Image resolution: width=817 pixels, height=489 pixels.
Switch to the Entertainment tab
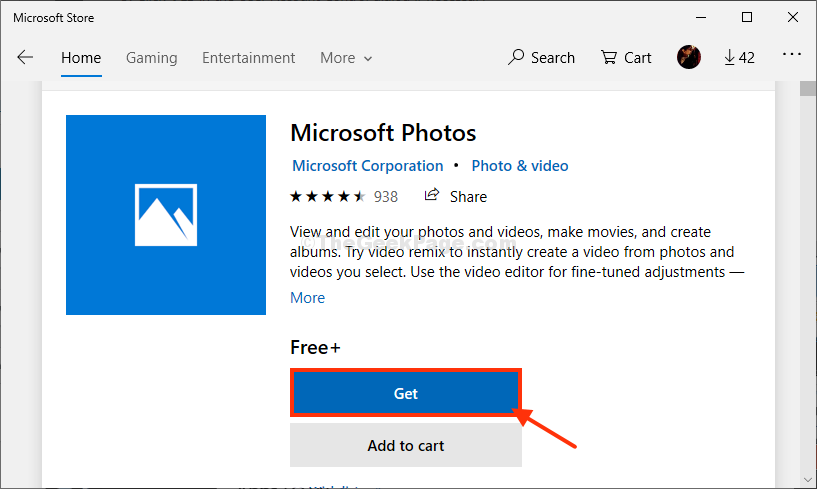pyautogui.click(x=249, y=58)
